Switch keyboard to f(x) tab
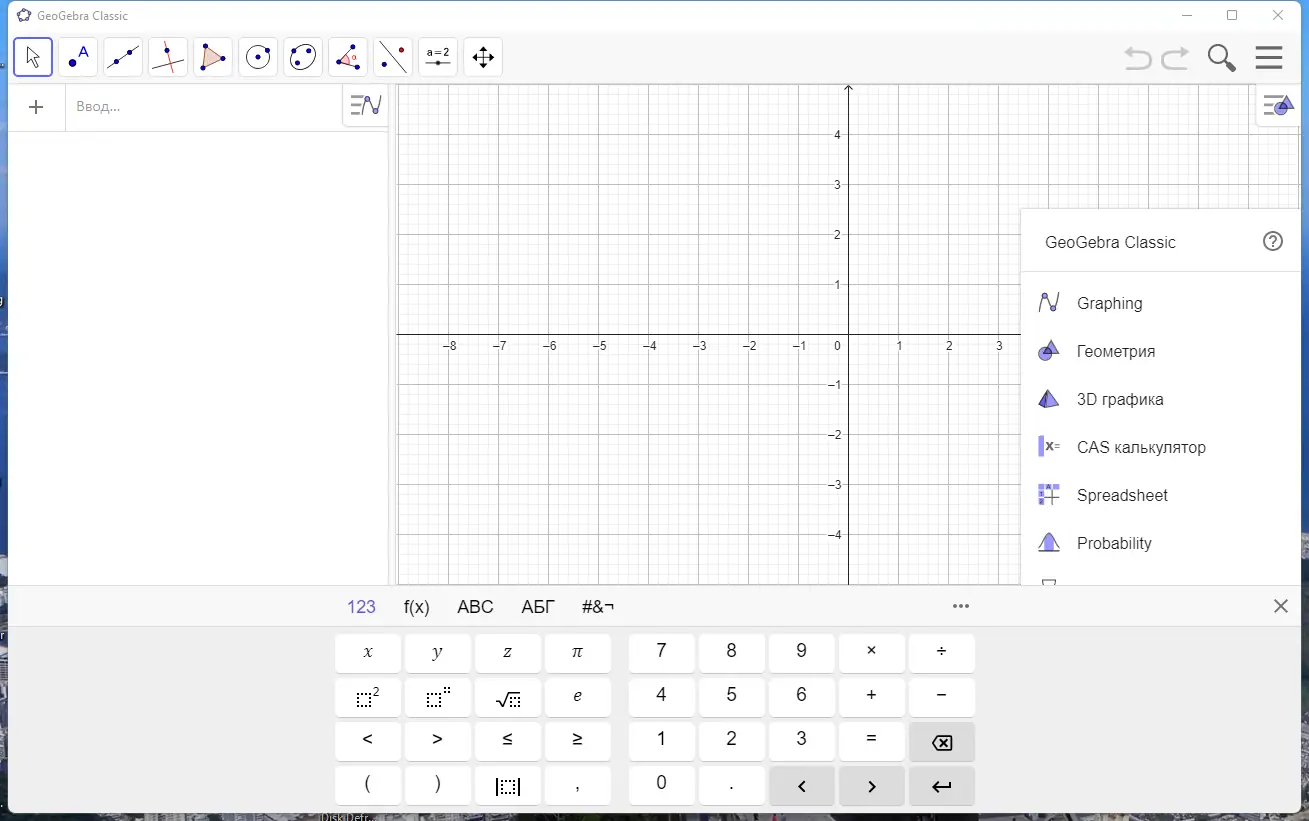 click(417, 606)
